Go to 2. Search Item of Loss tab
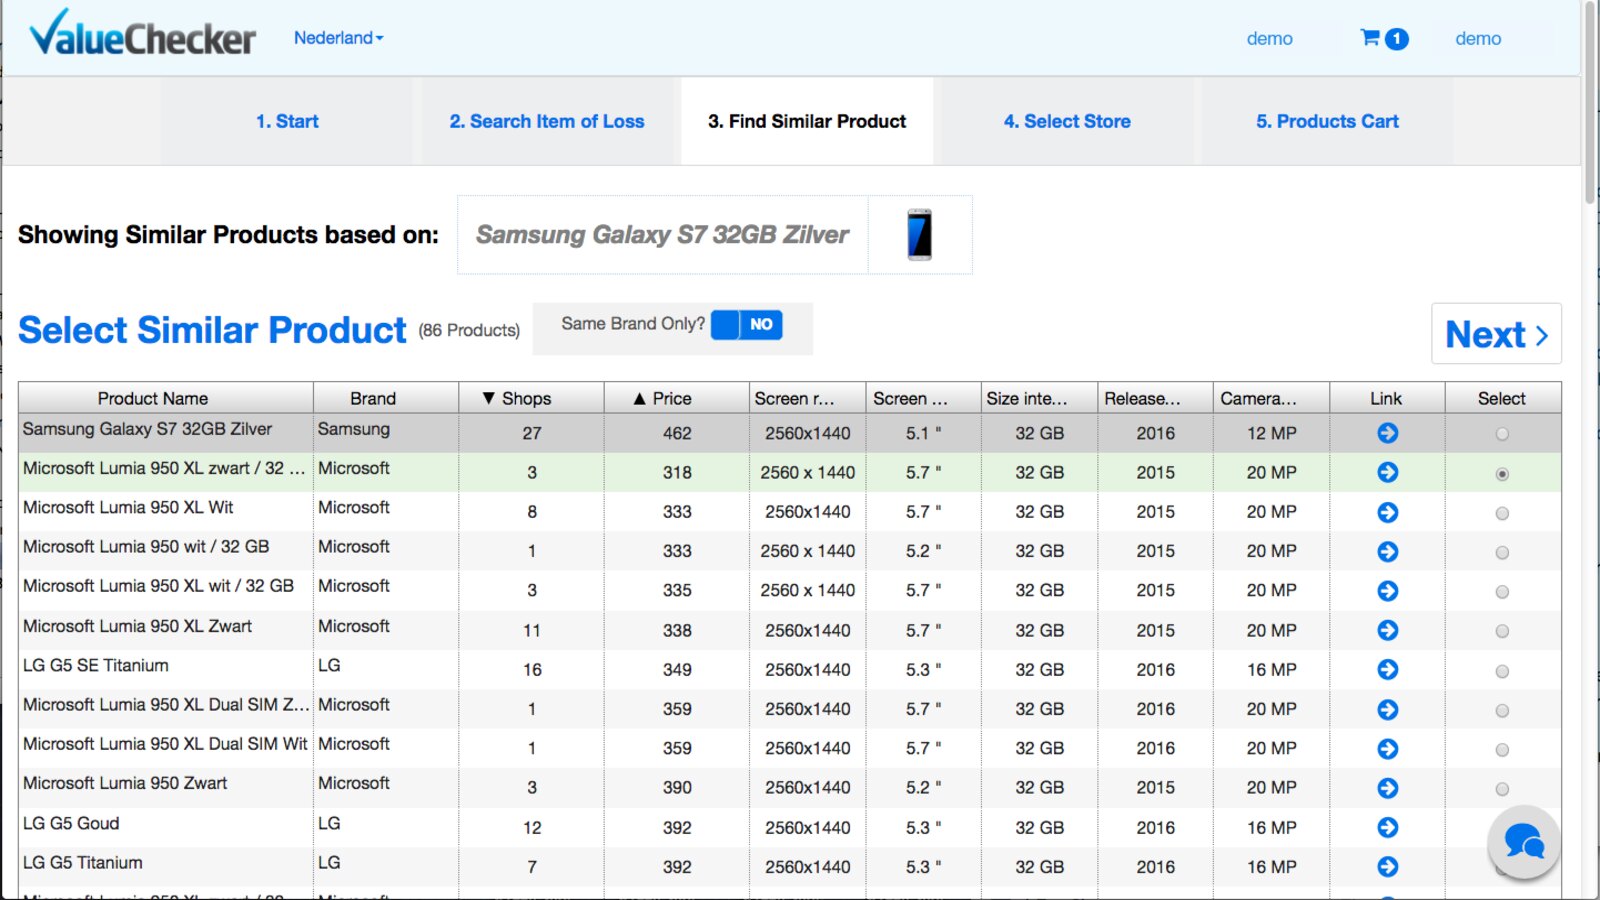 click(x=547, y=121)
